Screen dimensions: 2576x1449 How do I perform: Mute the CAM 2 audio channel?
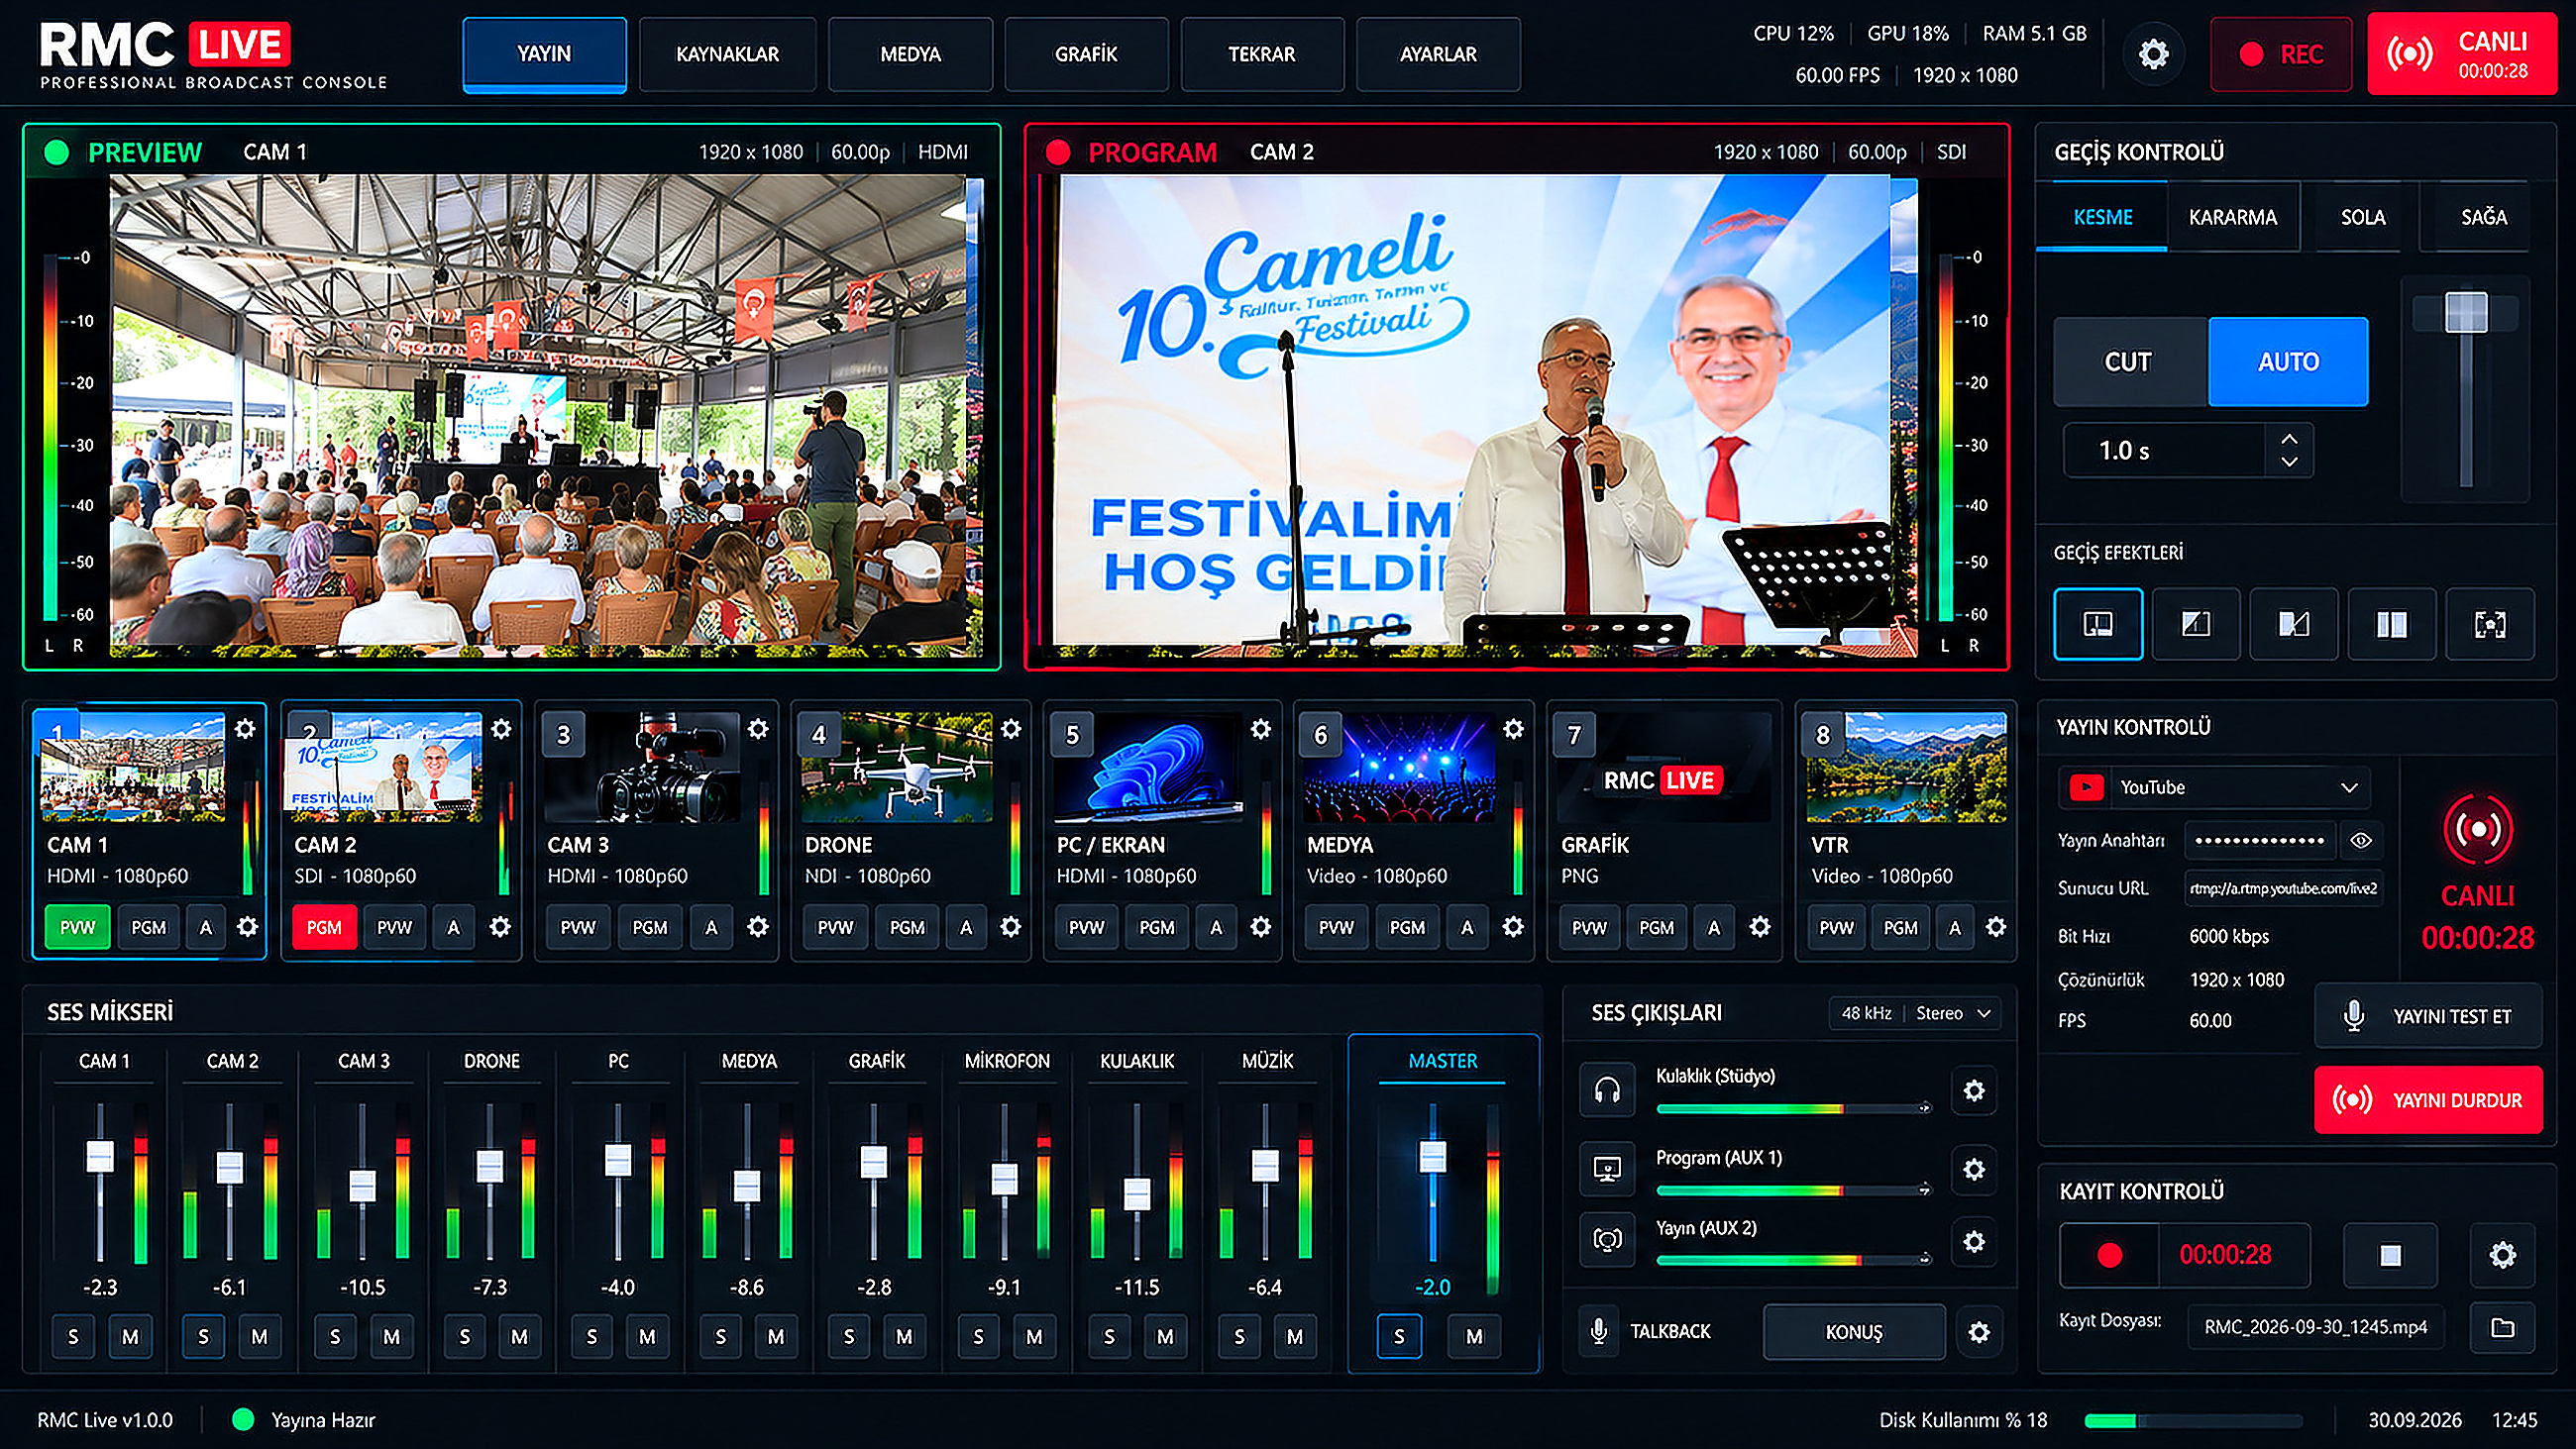coord(259,1337)
